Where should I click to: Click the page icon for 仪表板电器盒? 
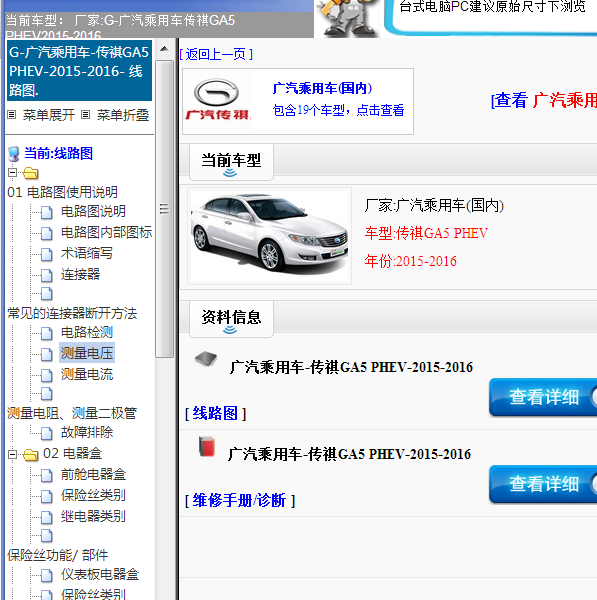coord(47,575)
